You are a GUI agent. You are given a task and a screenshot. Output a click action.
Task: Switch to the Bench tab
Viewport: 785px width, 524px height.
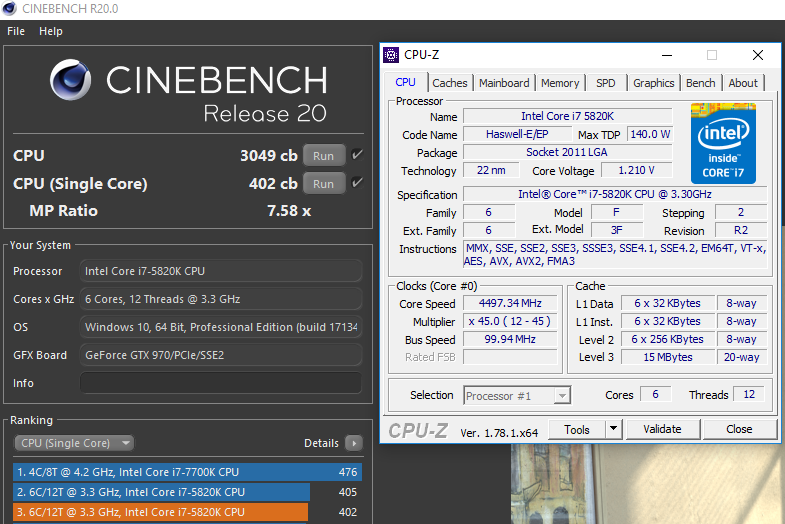pos(700,83)
